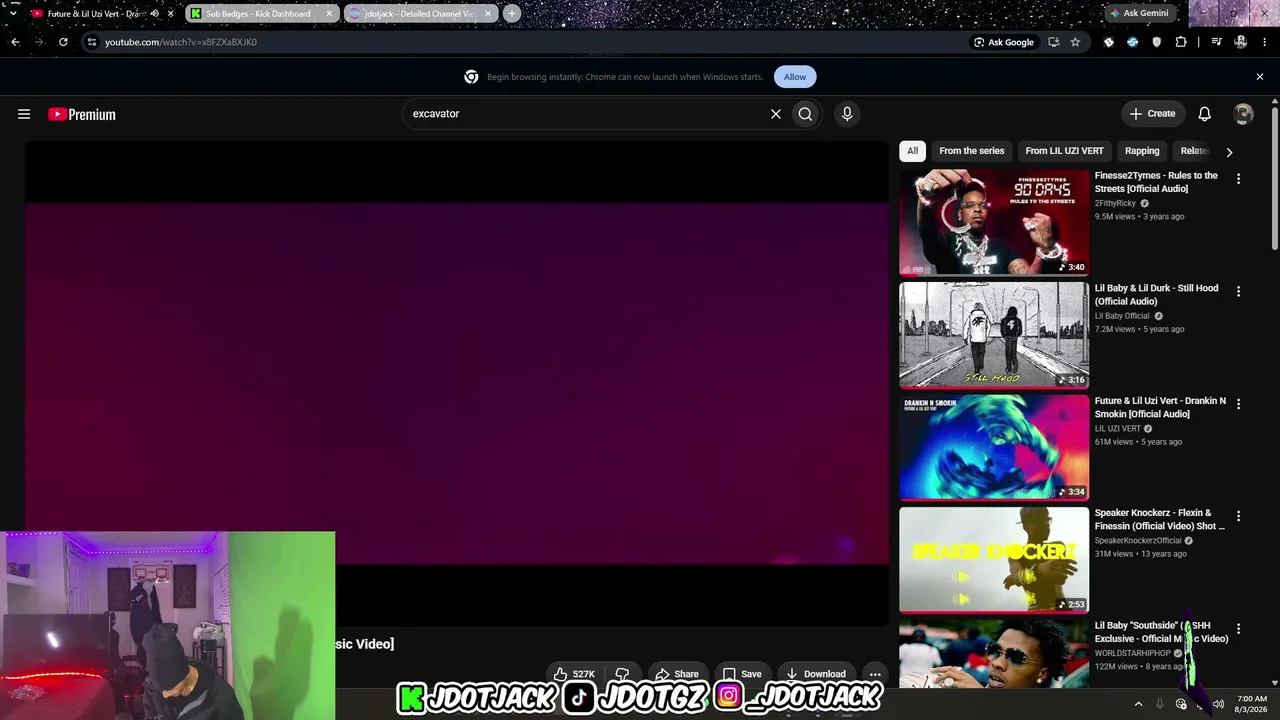The height and width of the screenshot is (720, 1280).
Task: Switch to Sub Badges Kick Dashboard tab
Action: (x=262, y=14)
